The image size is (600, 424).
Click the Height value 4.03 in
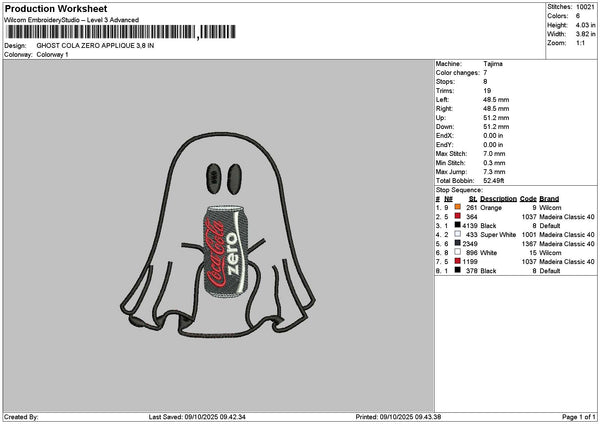pos(585,25)
